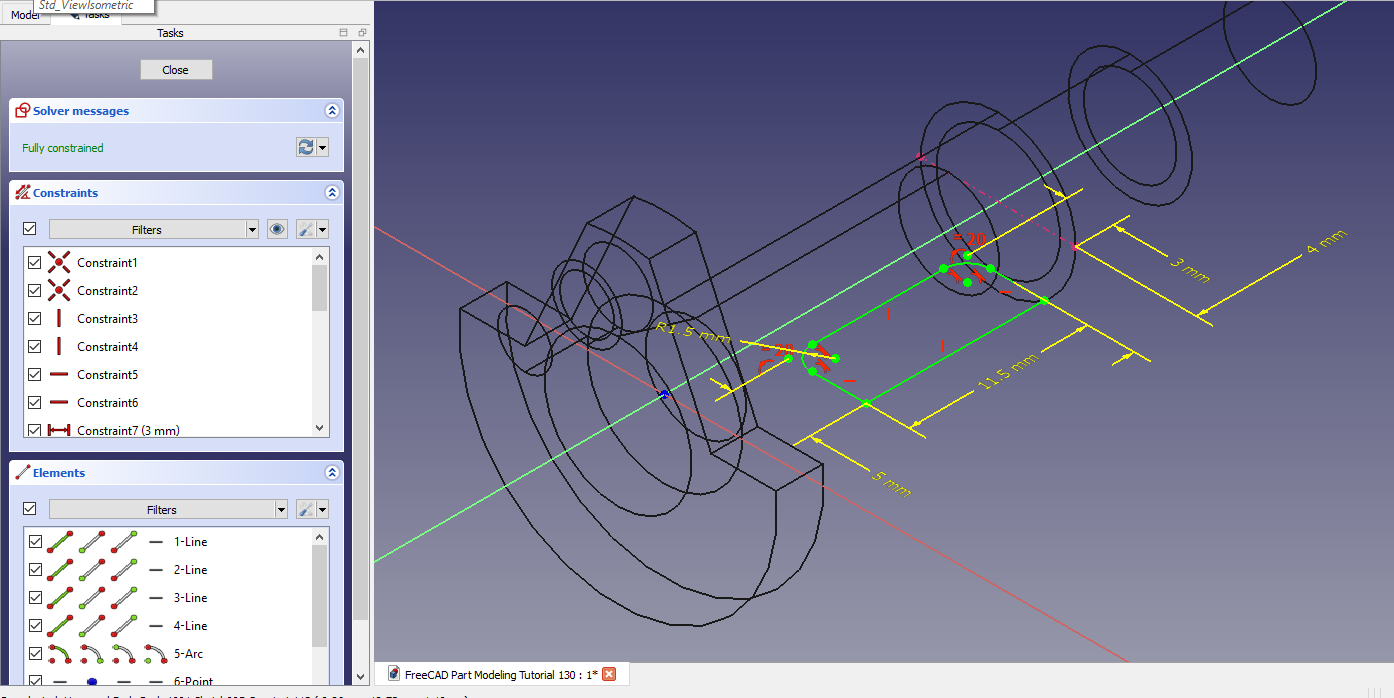
Task: Close the FreeCAD Part Modeling Tutorial 130 tab
Action: pyautogui.click(x=608, y=675)
